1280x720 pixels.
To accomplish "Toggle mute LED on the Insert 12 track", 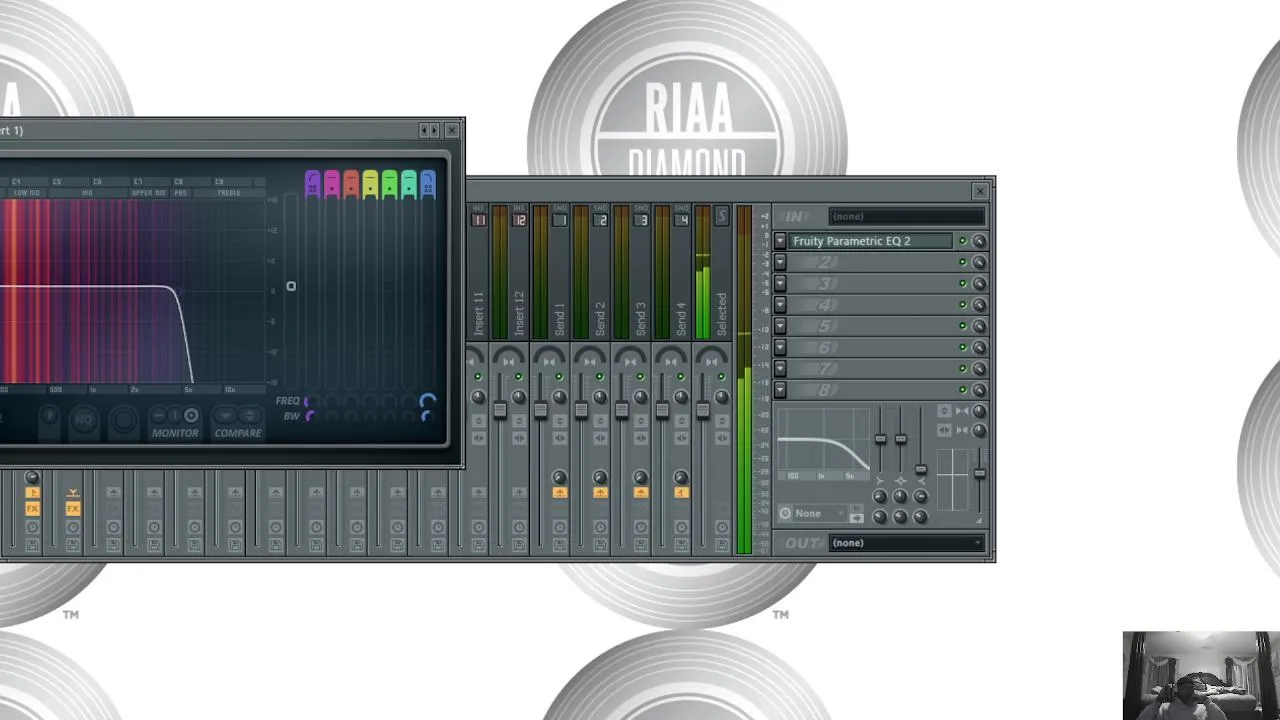I will 518,377.
